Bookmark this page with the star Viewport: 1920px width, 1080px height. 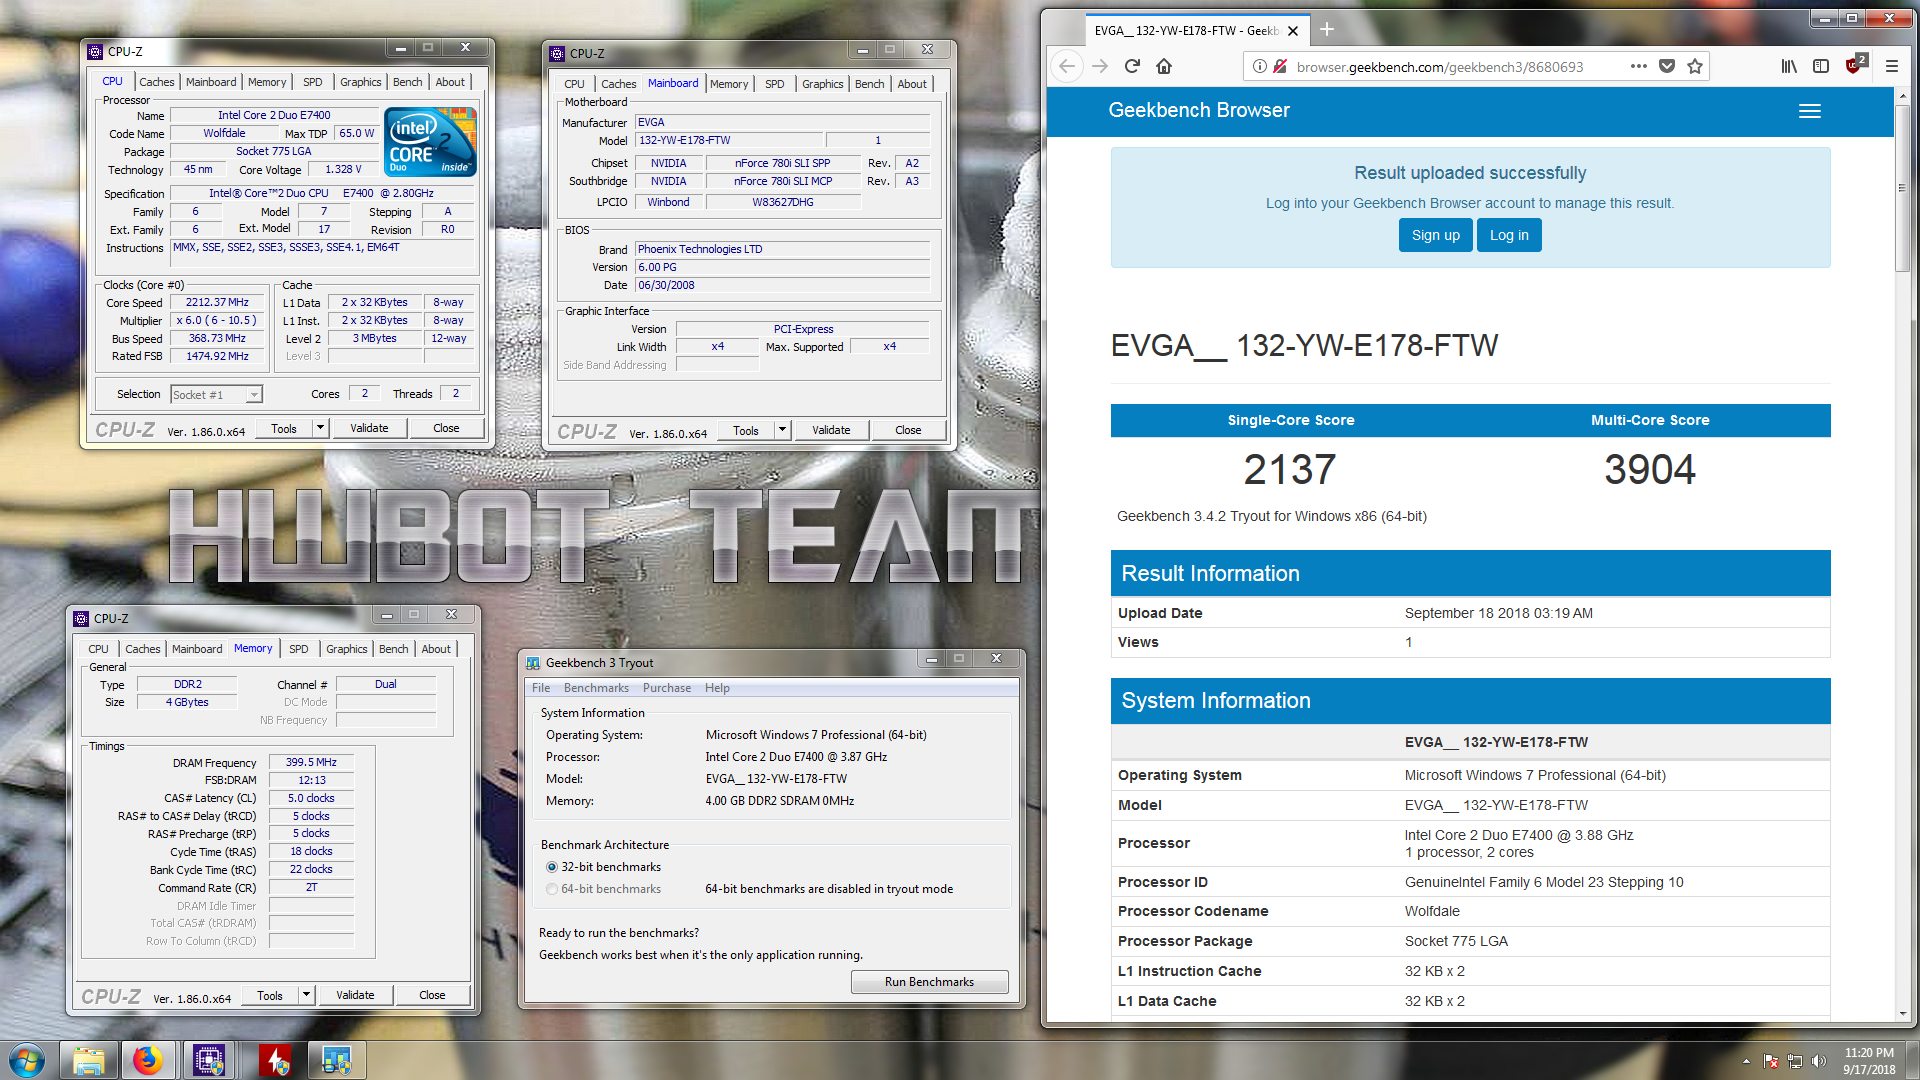coord(1695,66)
